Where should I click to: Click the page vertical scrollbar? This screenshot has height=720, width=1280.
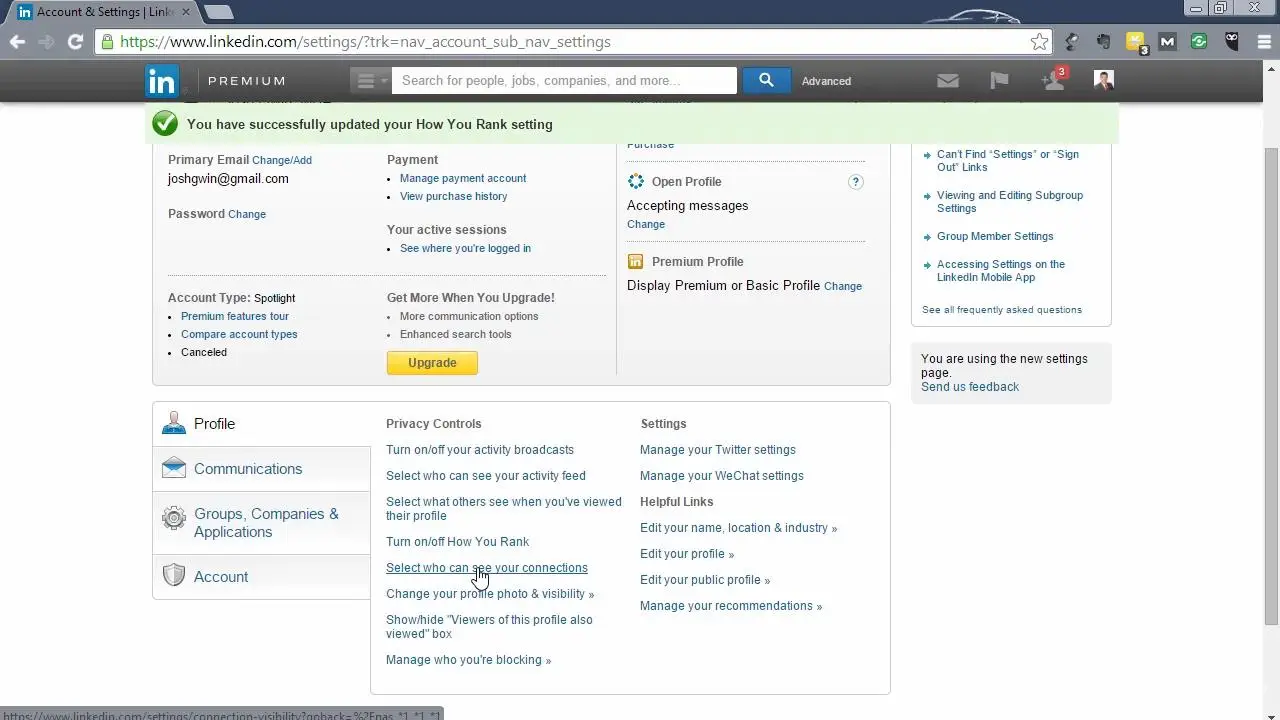pos(1271,385)
